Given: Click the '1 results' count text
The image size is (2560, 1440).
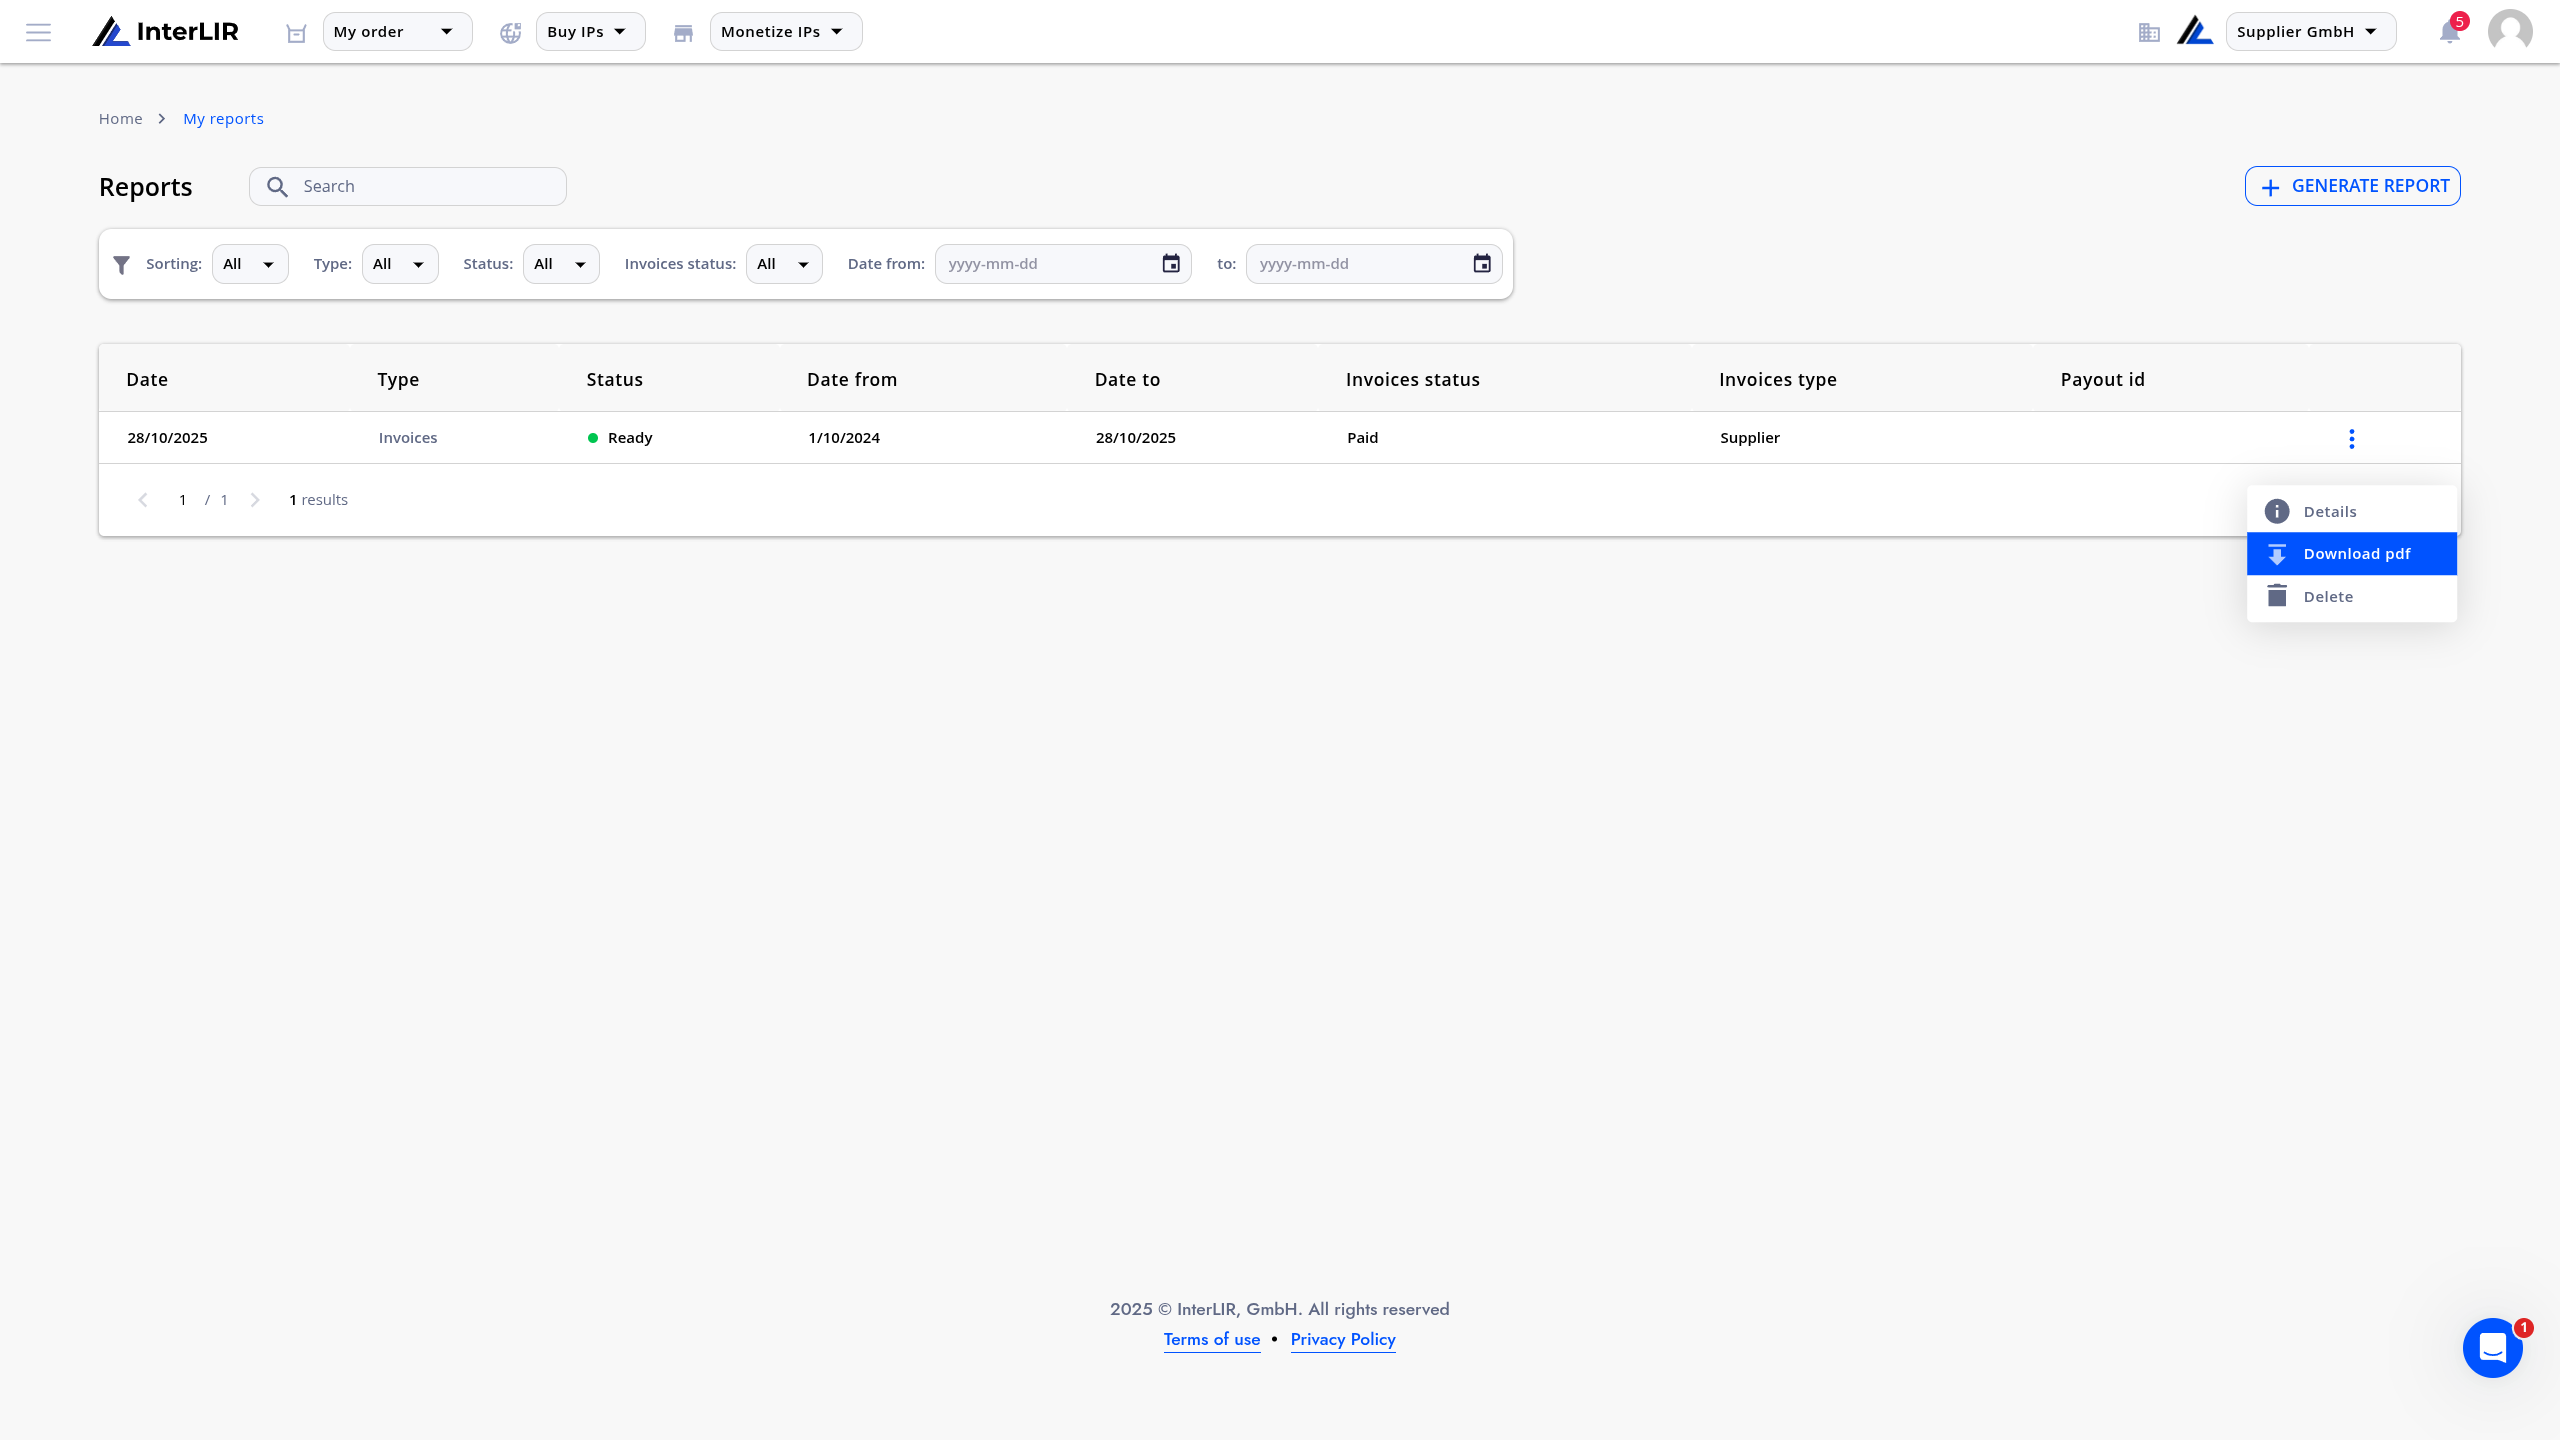Looking at the screenshot, I should point(318,500).
